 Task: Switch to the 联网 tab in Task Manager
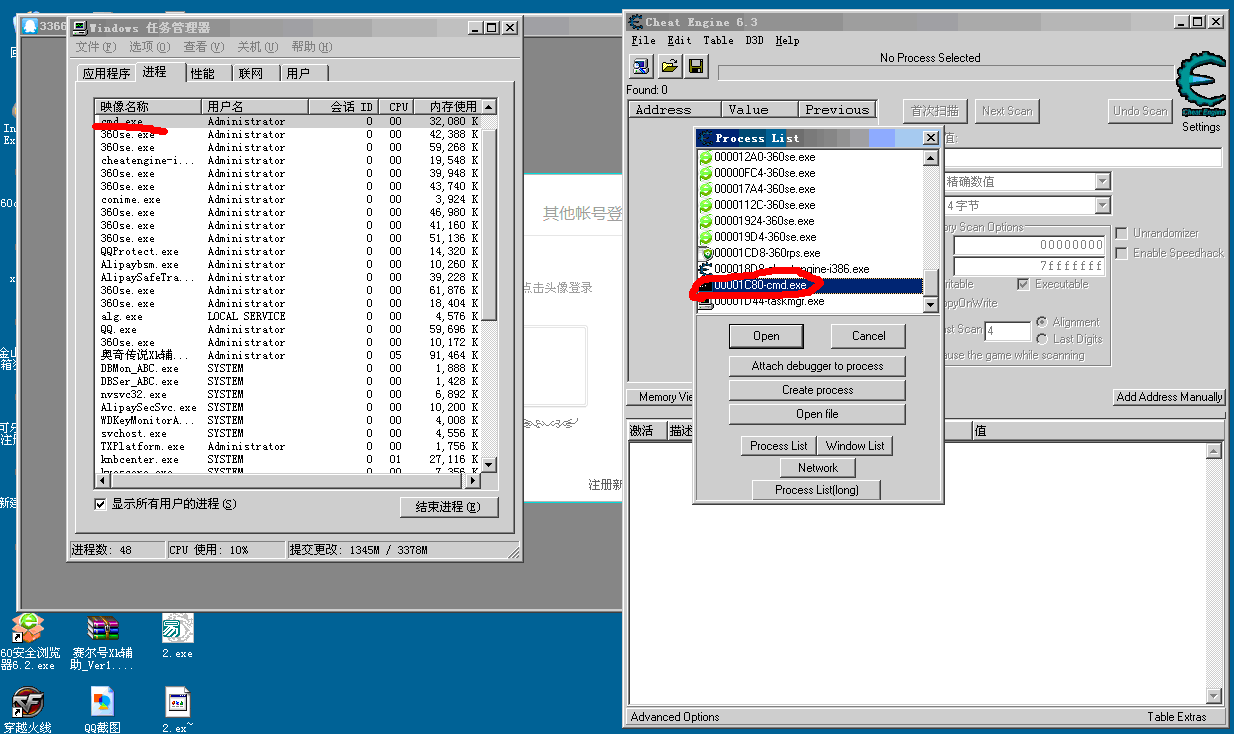(x=251, y=73)
